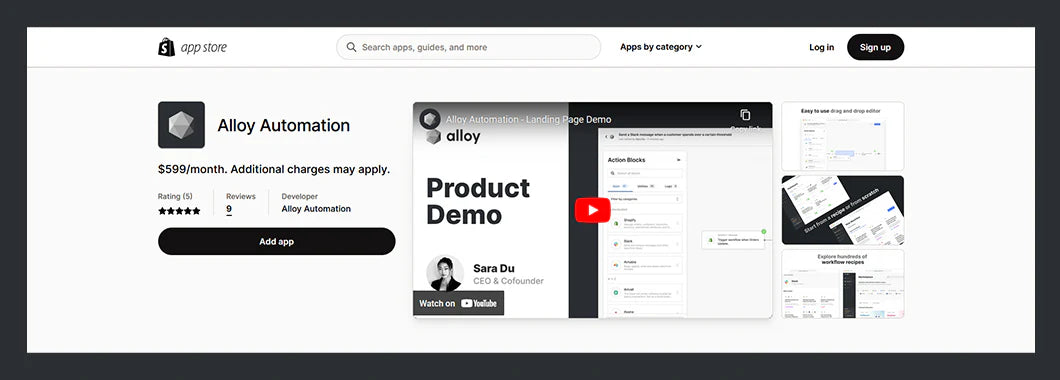Click the Alloy Automation app title
Image resolution: width=1060 pixels, height=380 pixels.
tap(283, 126)
